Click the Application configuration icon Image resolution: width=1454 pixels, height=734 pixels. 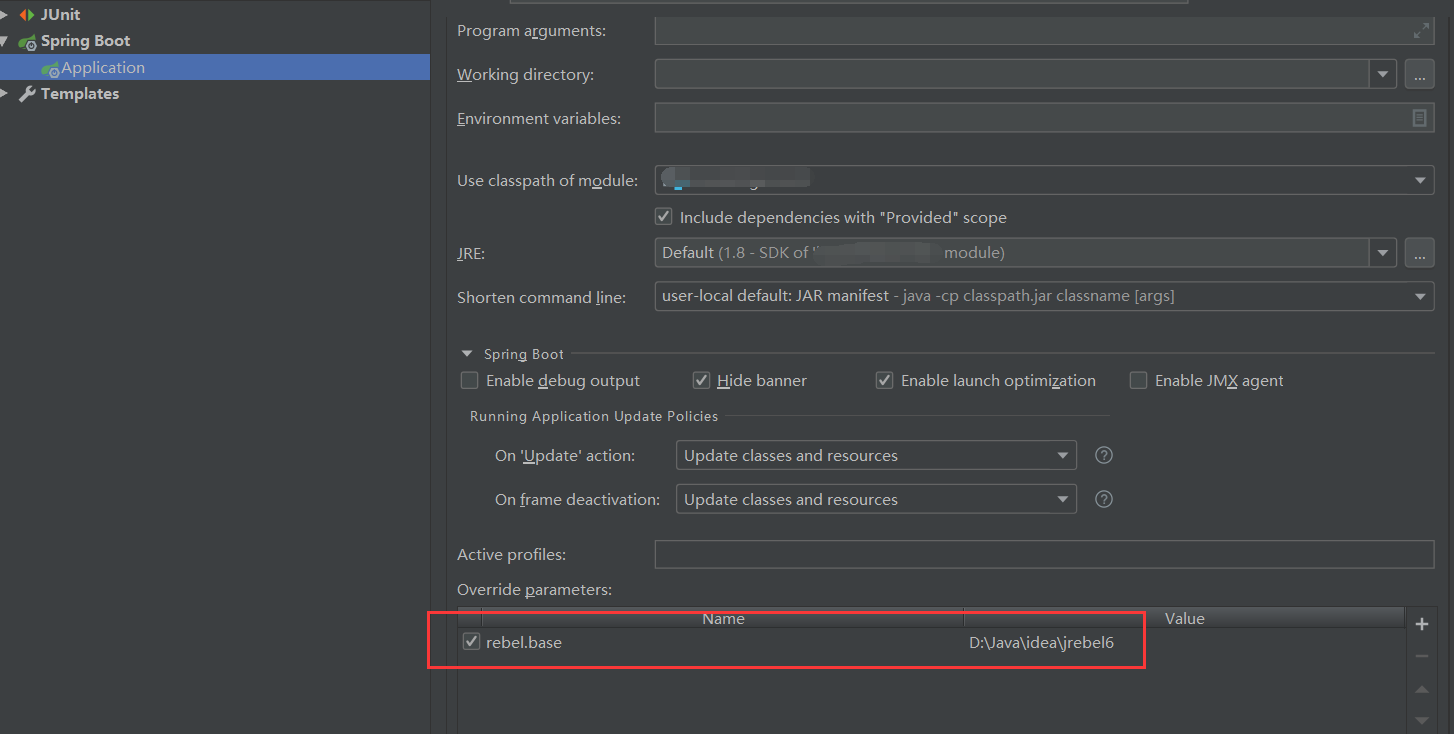(x=50, y=68)
